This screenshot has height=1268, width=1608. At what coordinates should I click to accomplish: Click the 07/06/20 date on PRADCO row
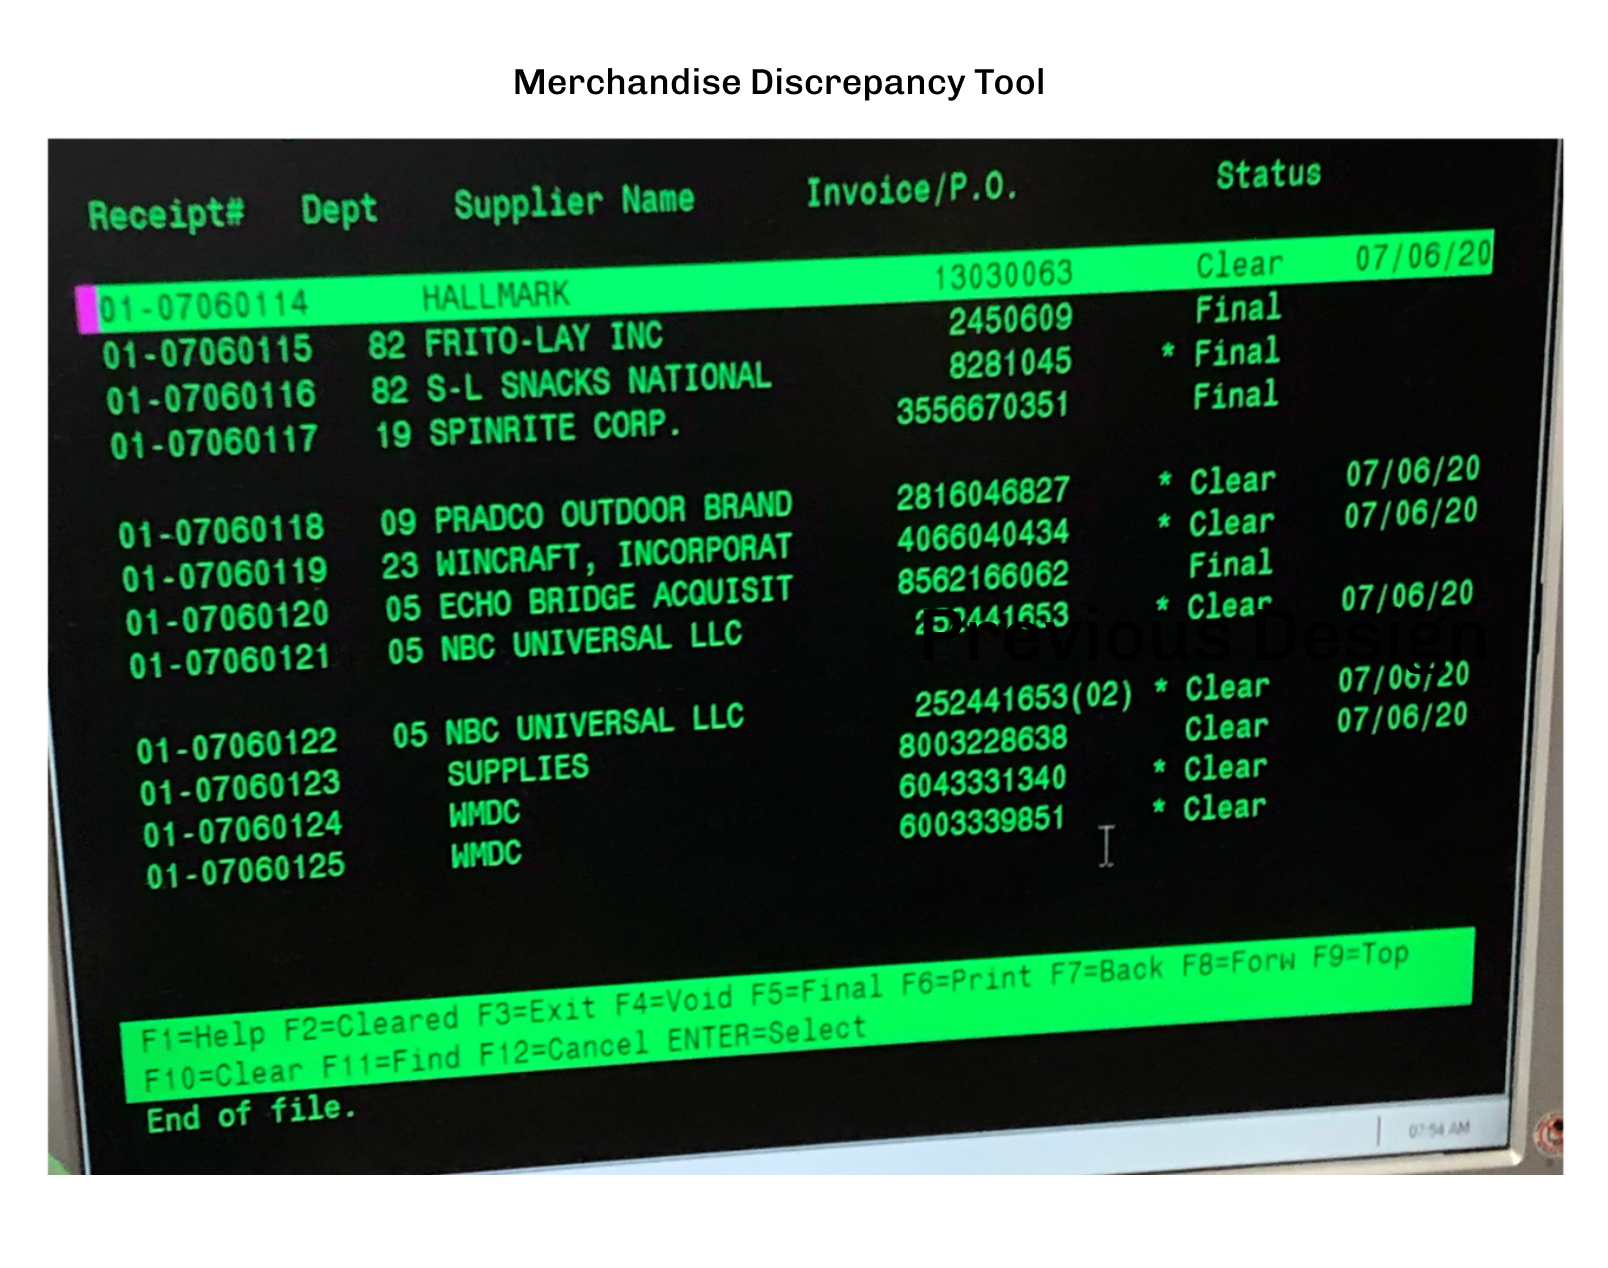[1412, 471]
